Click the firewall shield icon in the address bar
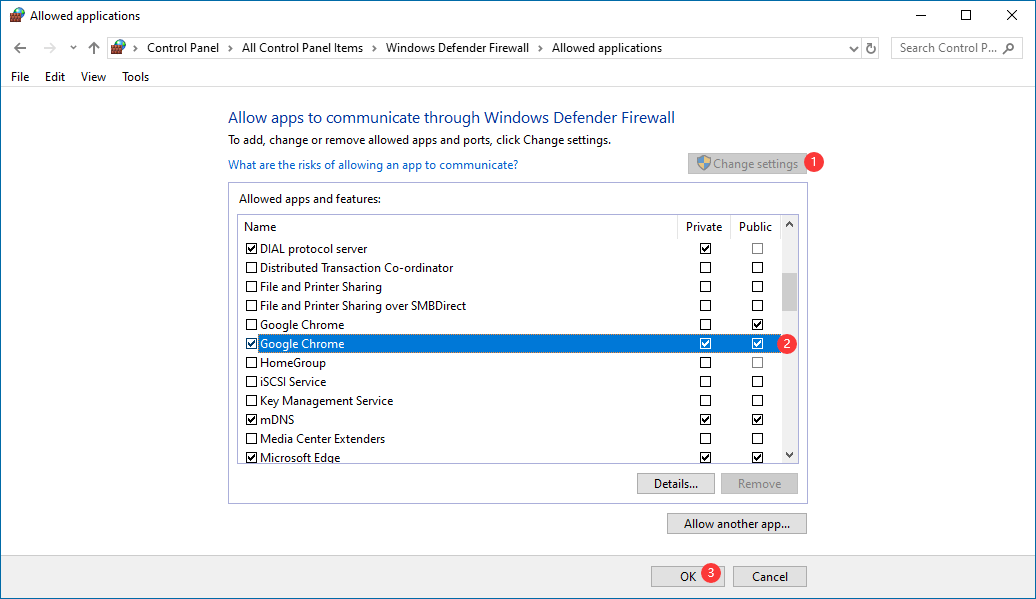 pos(118,47)
